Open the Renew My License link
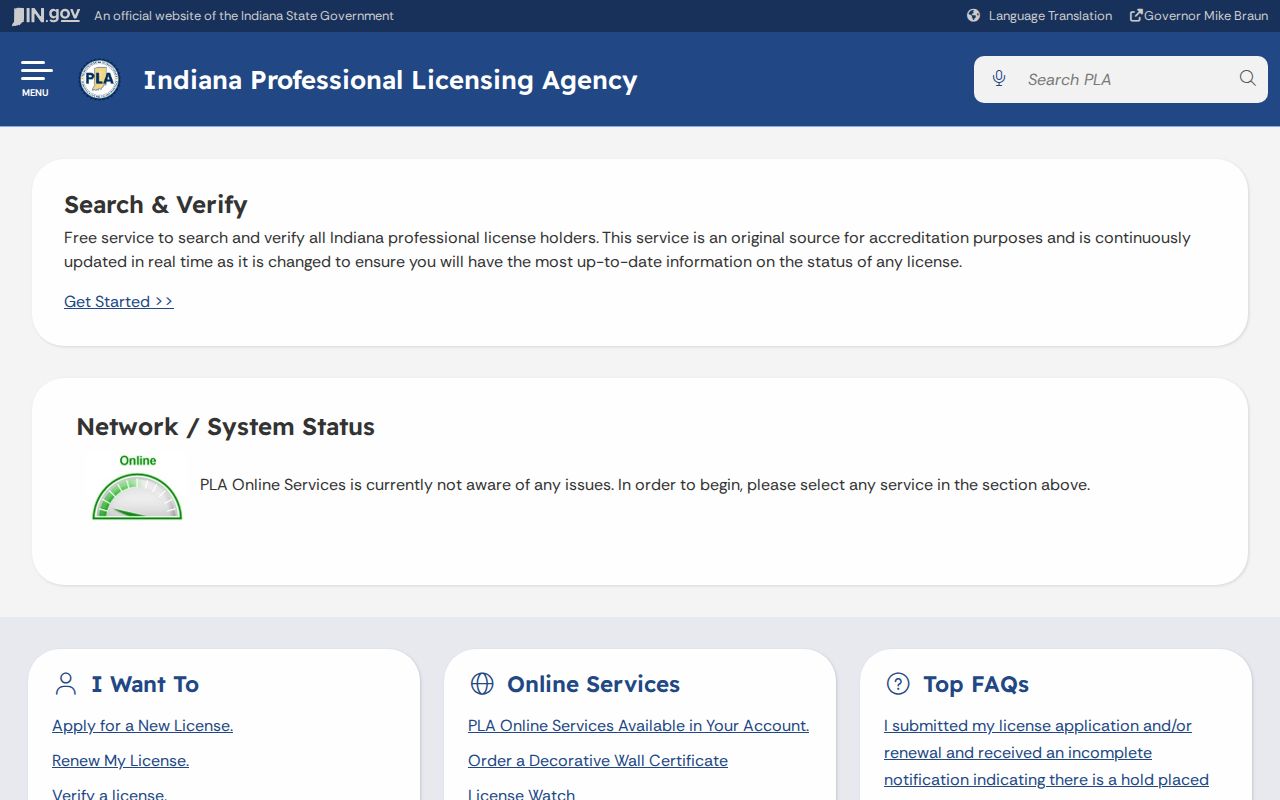 [x=120, y=761]
